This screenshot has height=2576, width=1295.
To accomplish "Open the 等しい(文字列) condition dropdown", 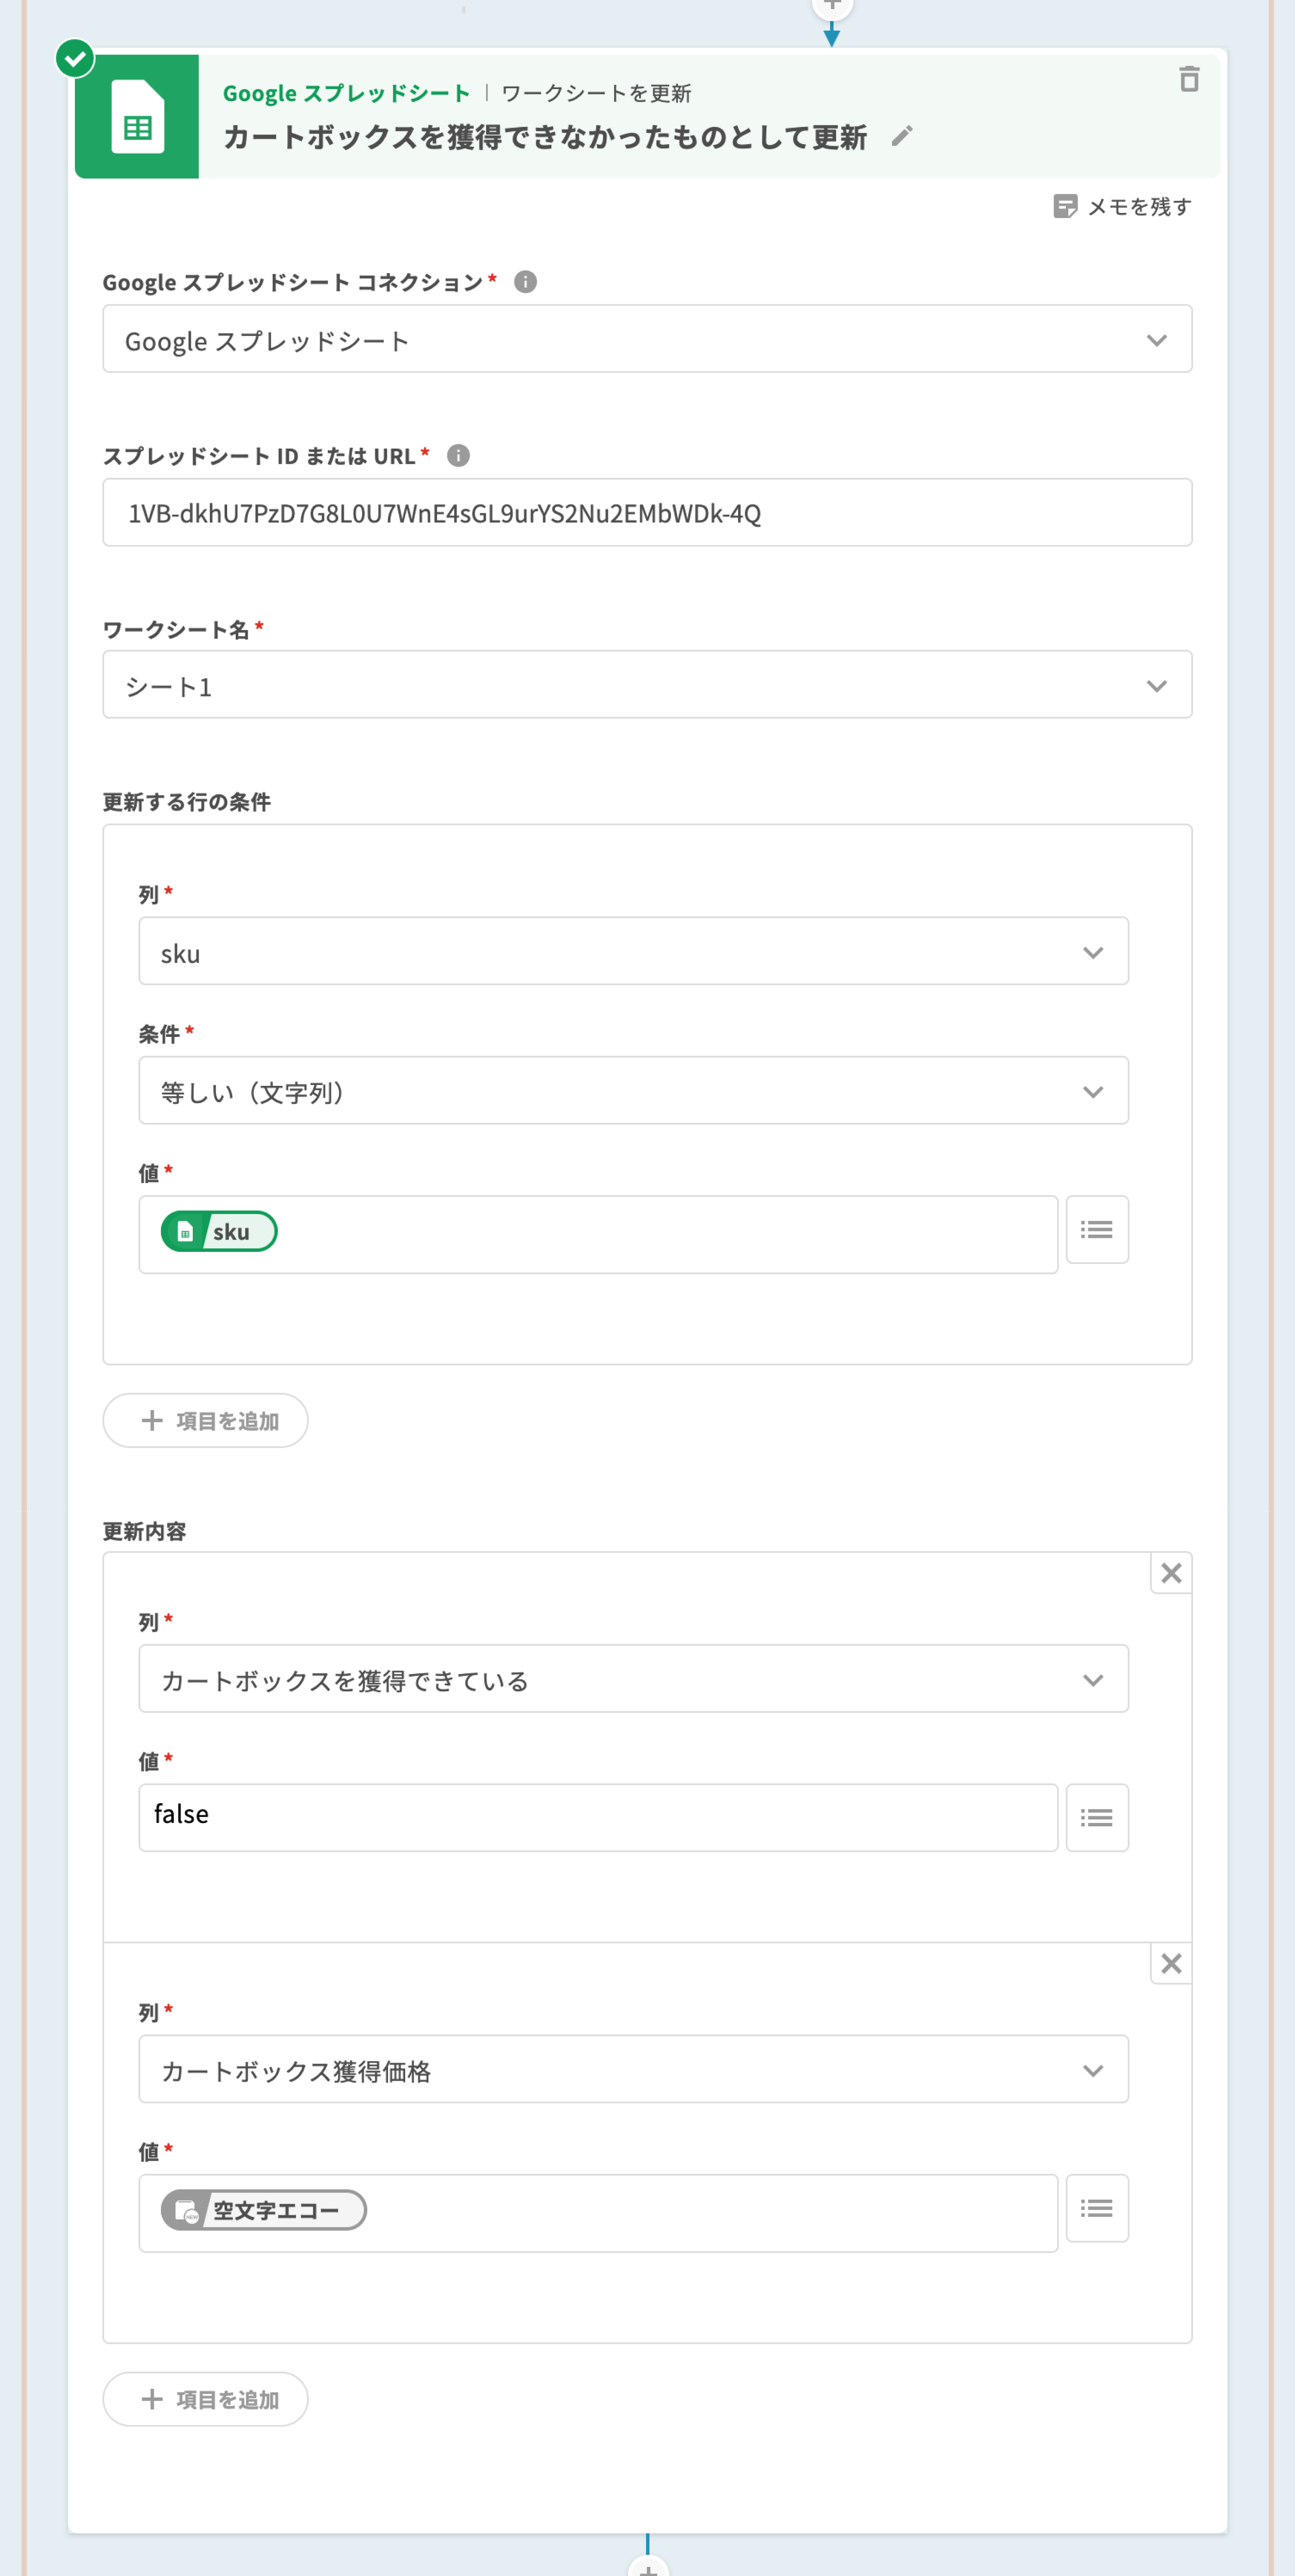I will click(633, 1091).
